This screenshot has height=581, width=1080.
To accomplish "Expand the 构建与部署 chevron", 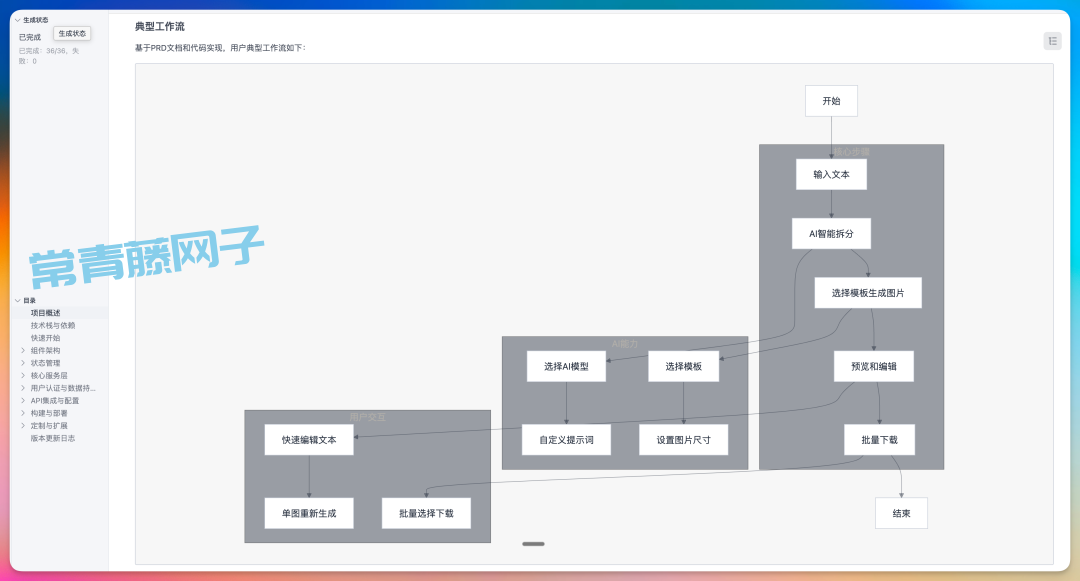I will [23, 413].
